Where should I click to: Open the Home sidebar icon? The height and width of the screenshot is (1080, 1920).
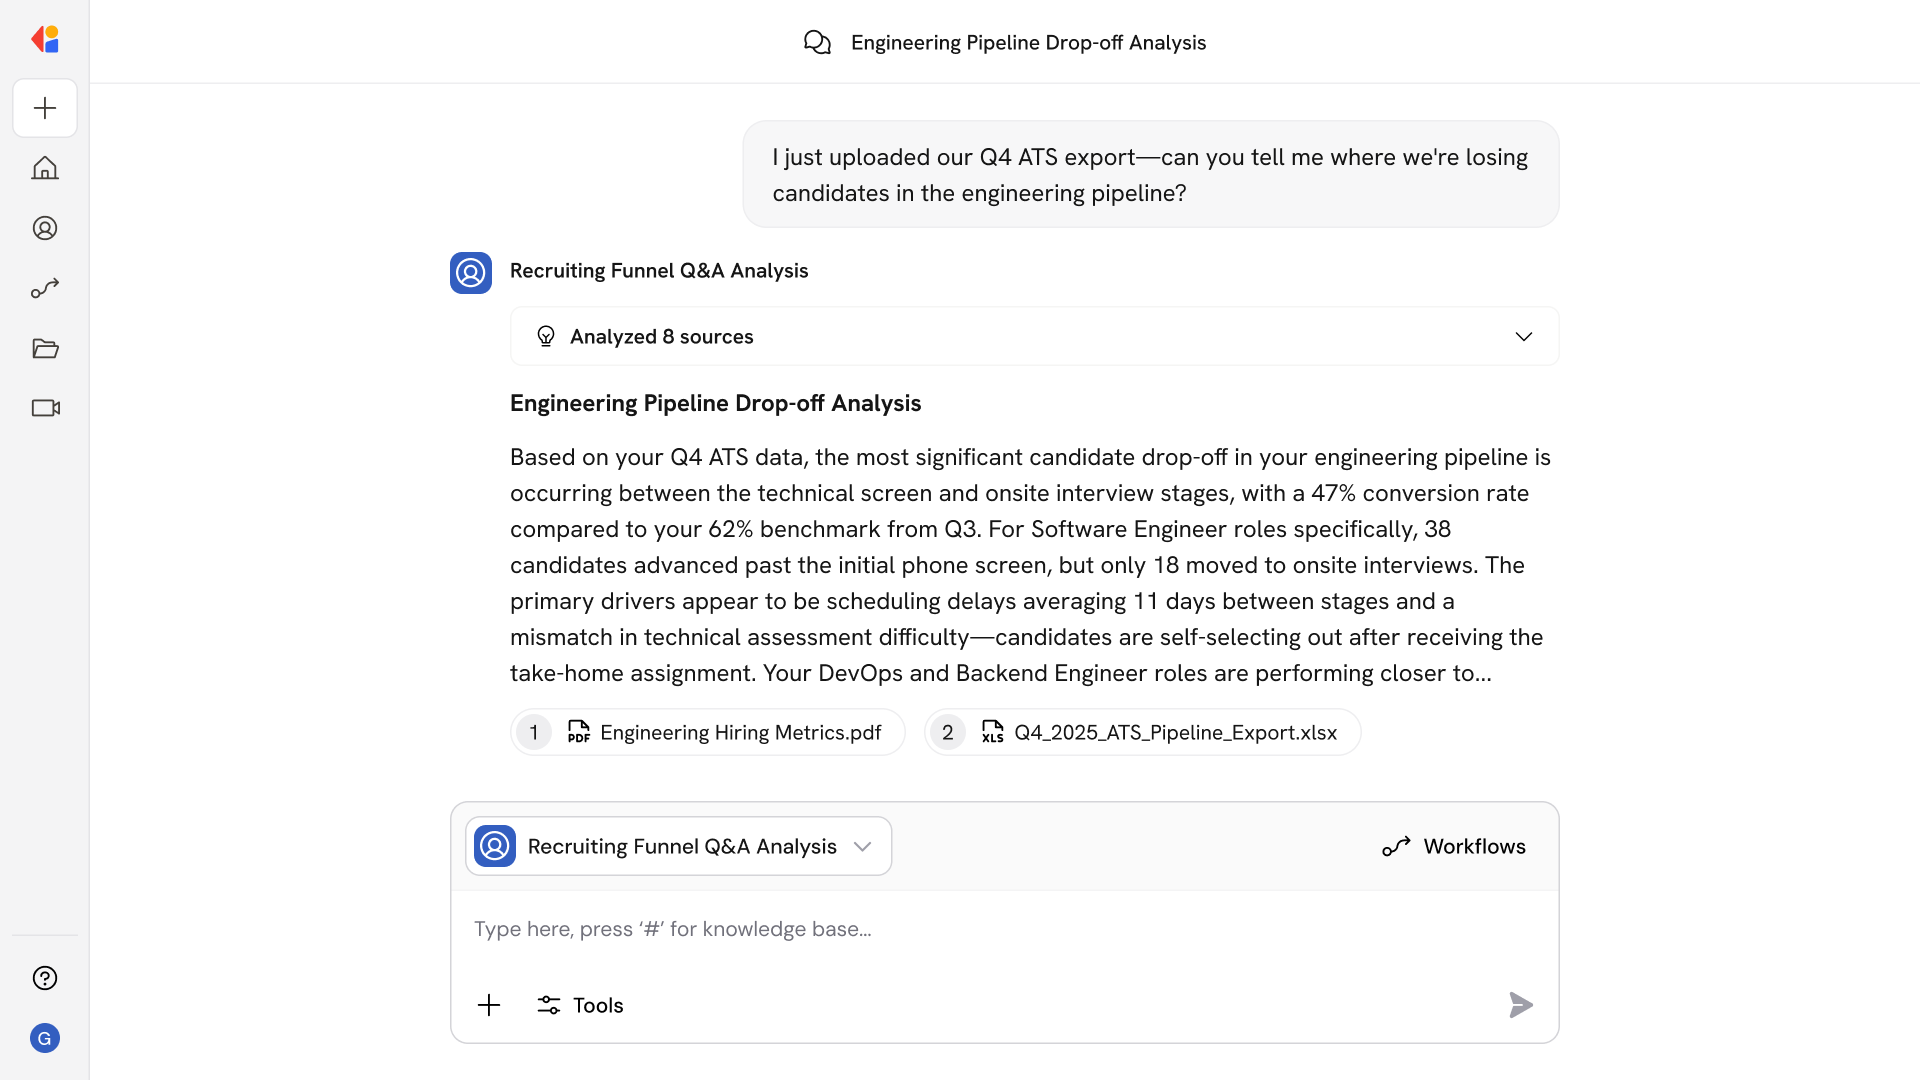(44, 168)
